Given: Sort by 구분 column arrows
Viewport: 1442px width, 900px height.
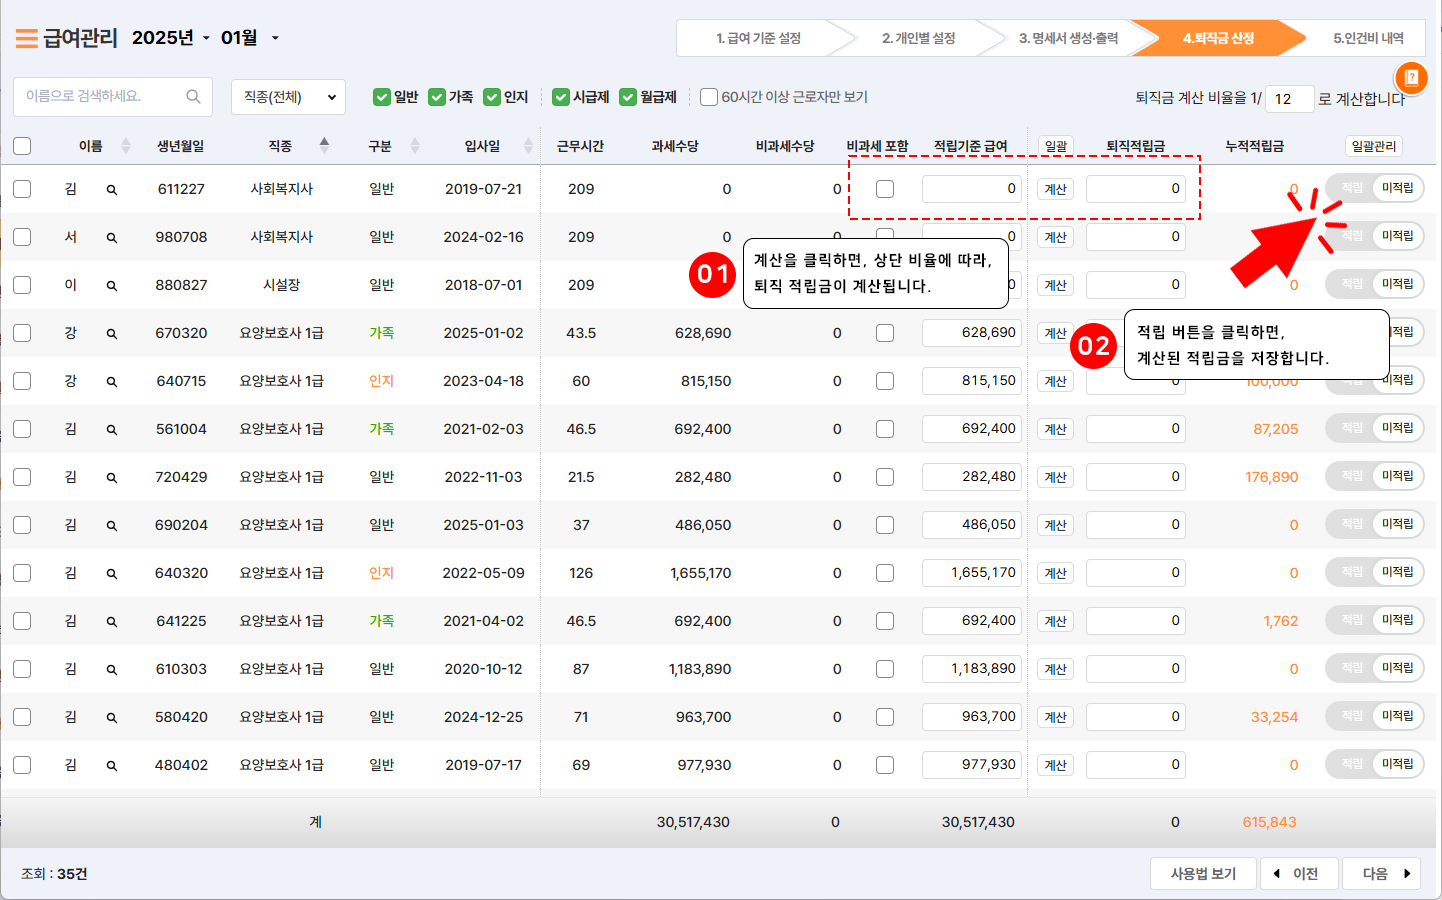Looking at the screenshot, I should [x=415, y=146].
